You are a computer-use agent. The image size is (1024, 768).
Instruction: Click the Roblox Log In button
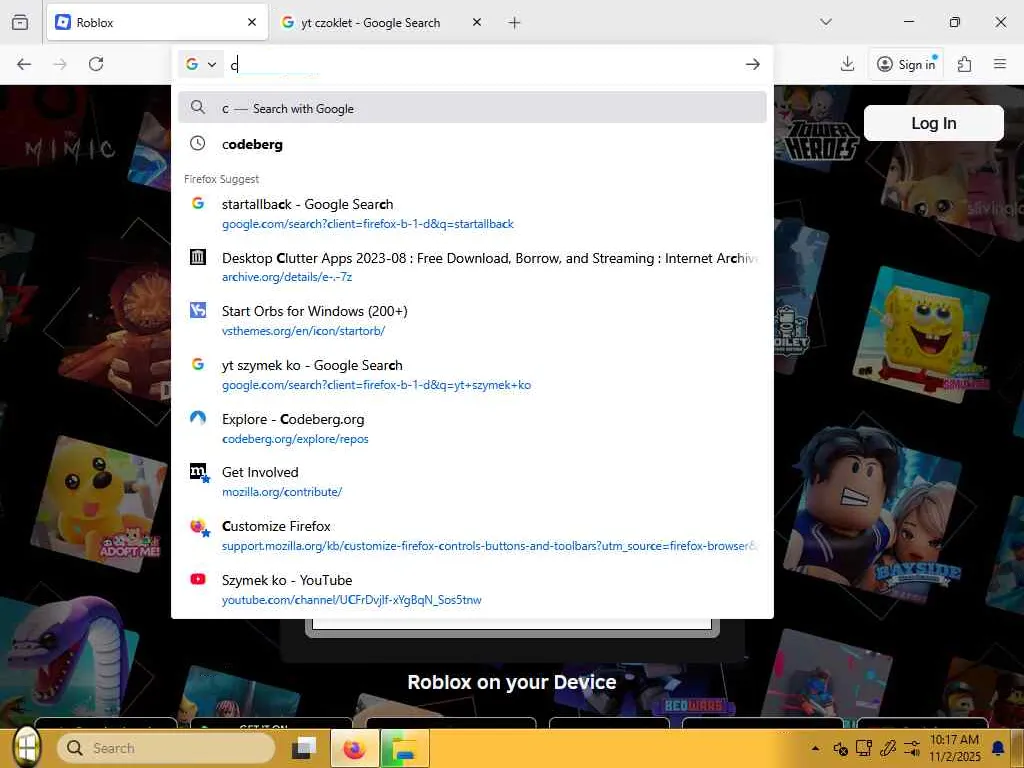point(933,123)
